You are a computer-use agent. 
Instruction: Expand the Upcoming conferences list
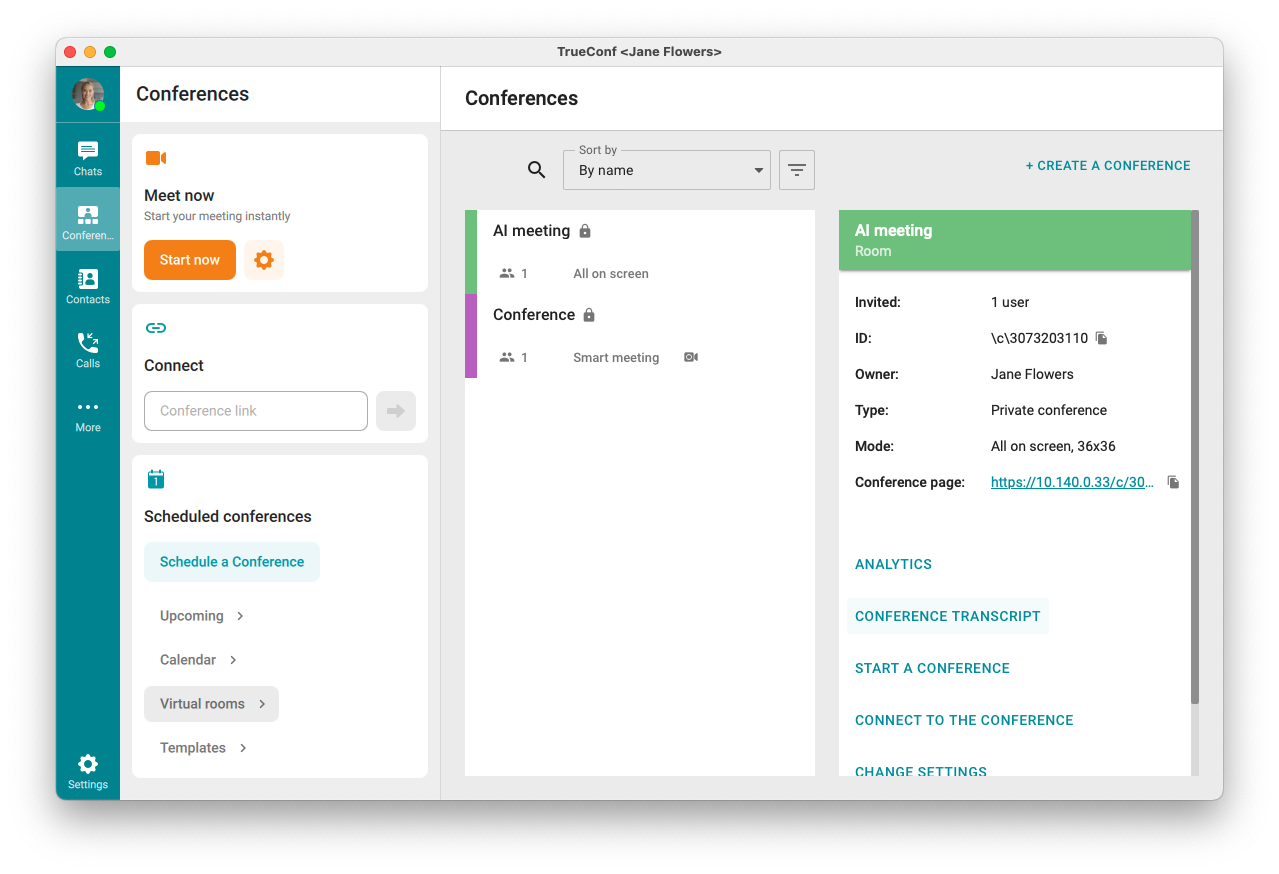pyautogui.click(x=202, y=616)
